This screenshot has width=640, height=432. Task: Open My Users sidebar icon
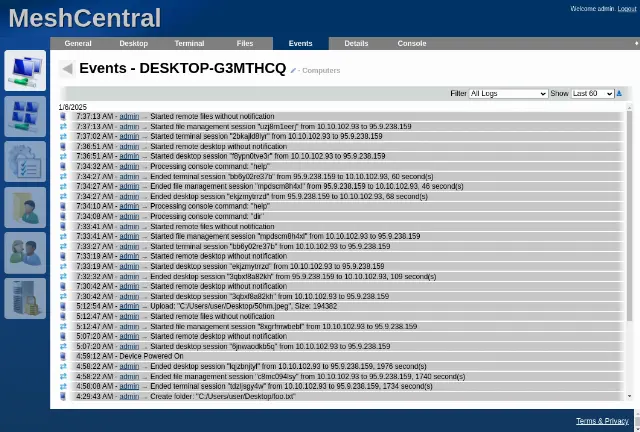[25, 253]
